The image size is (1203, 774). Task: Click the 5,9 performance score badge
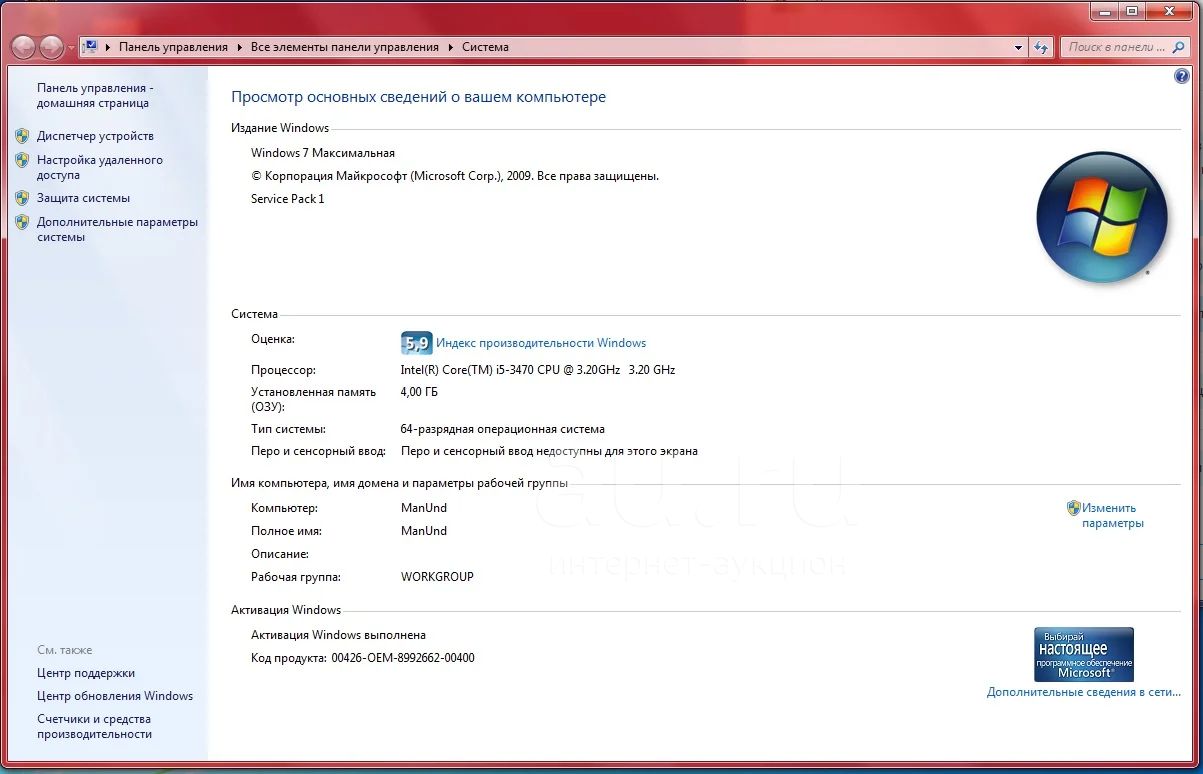tap(416, 343)
